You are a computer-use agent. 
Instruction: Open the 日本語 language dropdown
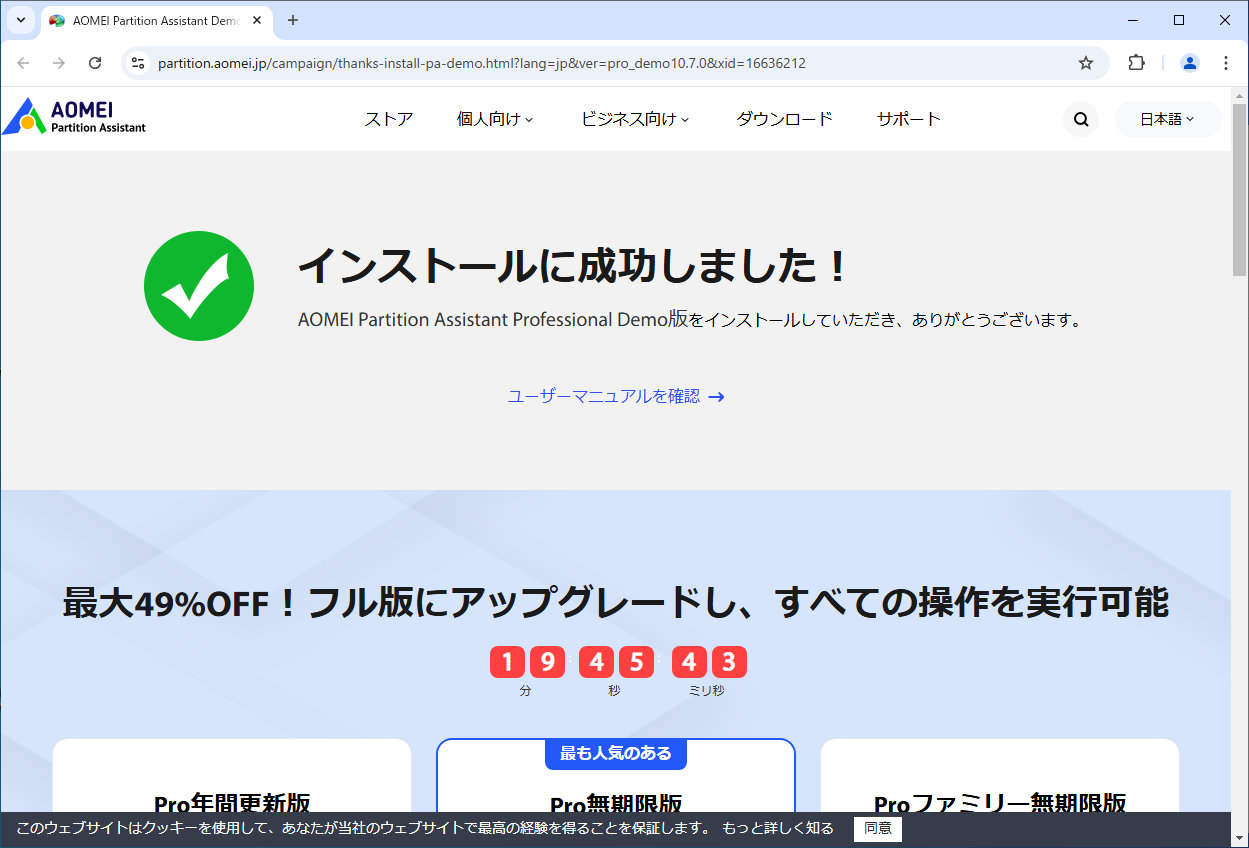[x=1168, y=118]
